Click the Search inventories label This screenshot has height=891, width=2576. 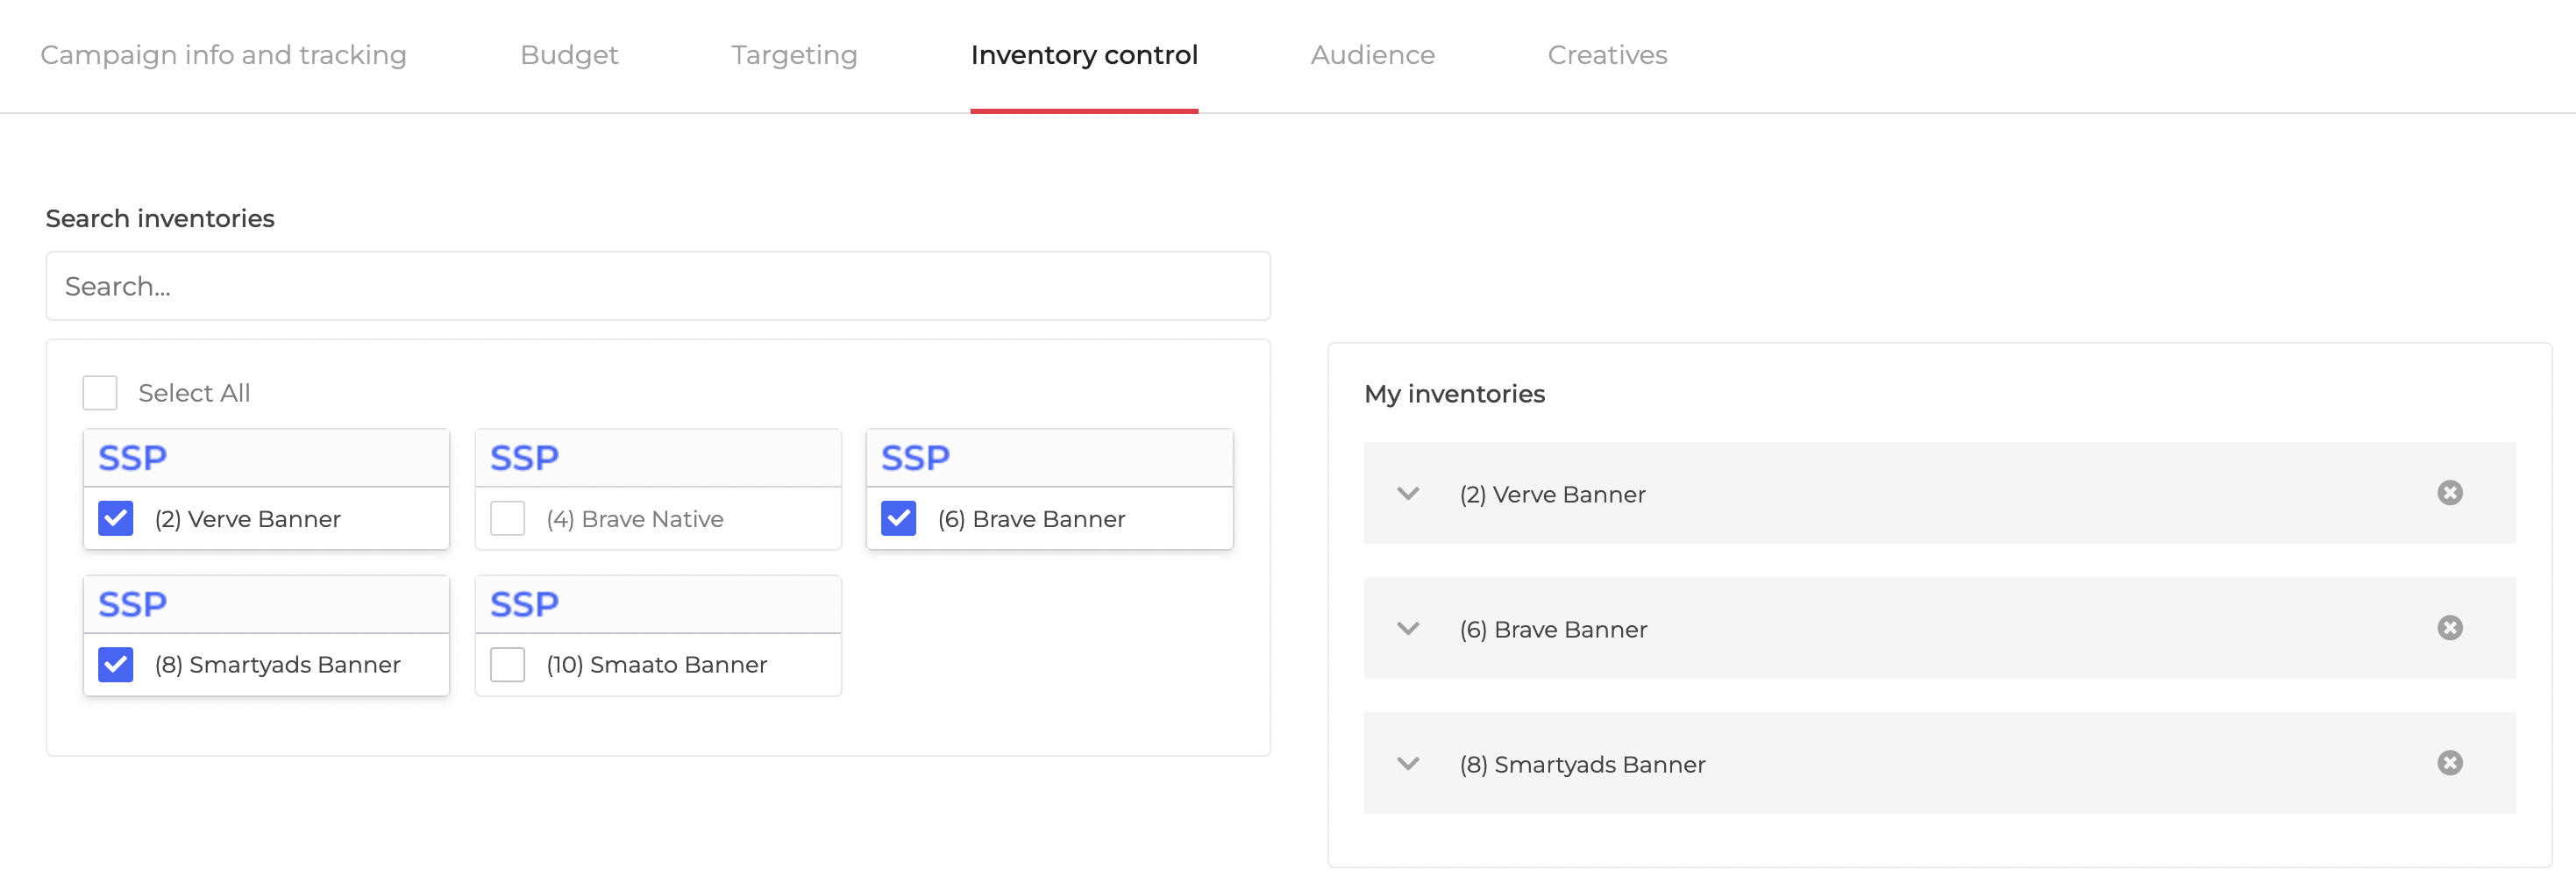(x=160, y=218)
